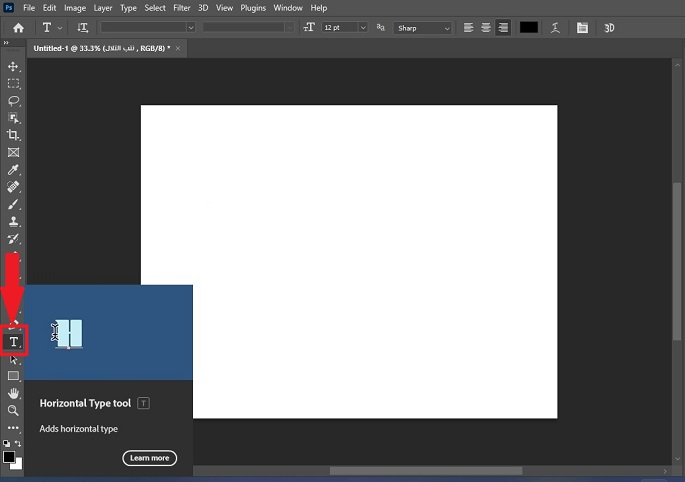The image size is (685, 482).
Task: Left align text
Action: click(468, 28)
